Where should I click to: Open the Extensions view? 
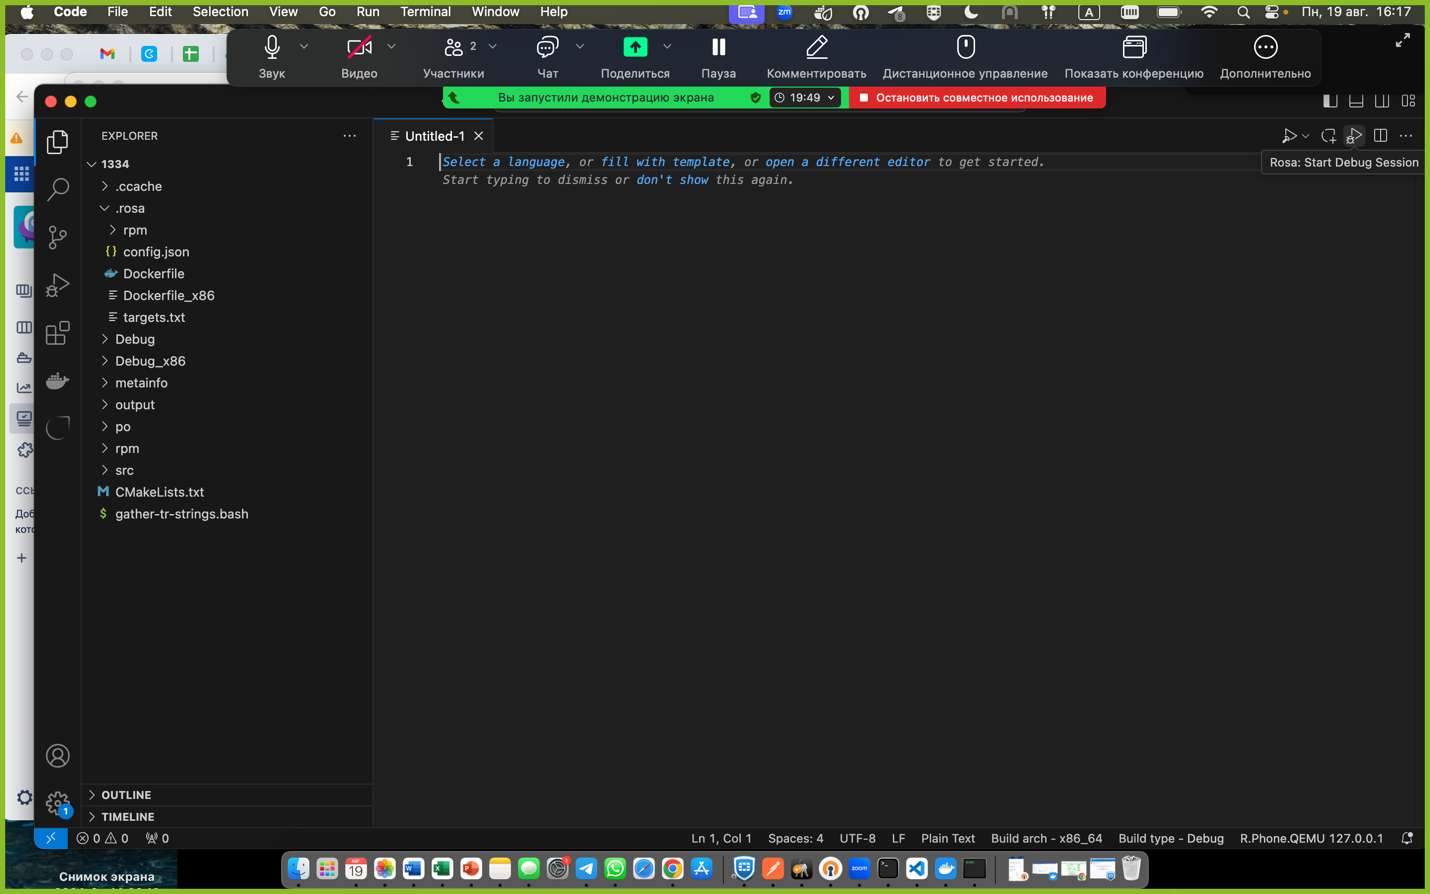point(58,333)
